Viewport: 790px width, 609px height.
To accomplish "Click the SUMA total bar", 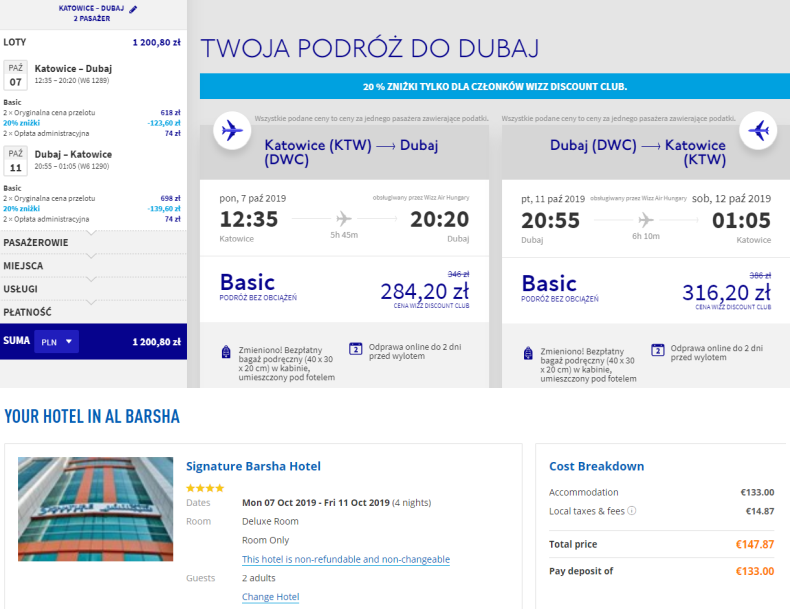I will coord(93,342).
